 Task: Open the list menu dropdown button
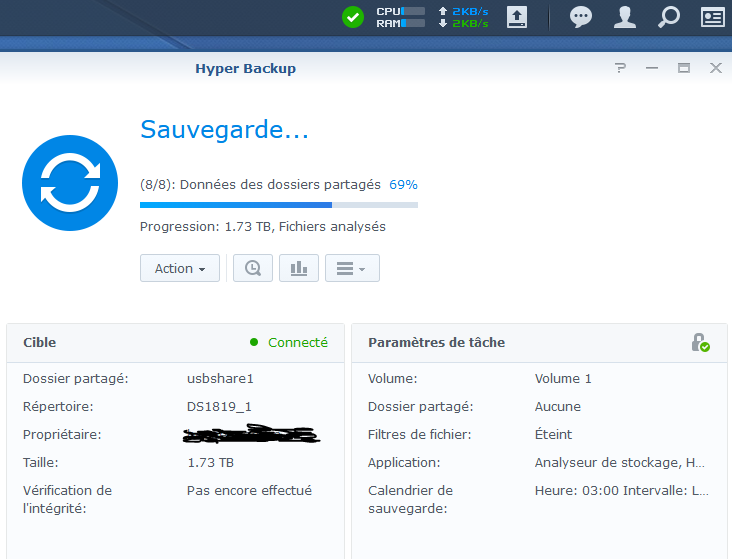coord(352,268)
